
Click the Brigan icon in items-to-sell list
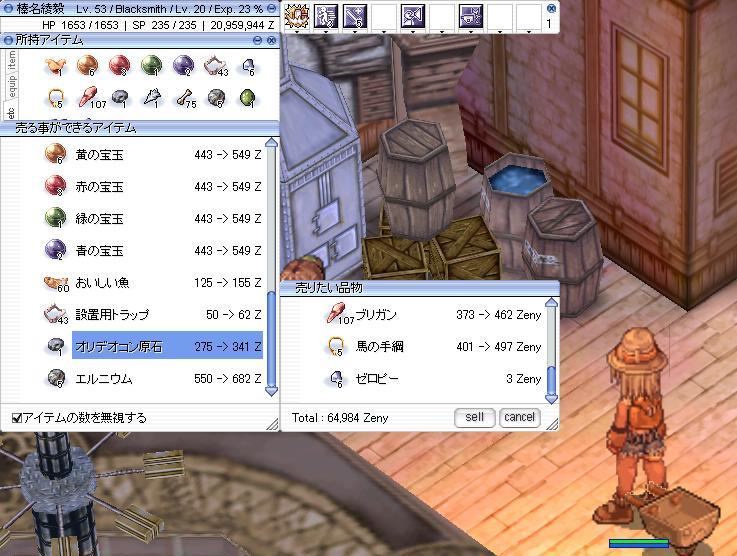coord(339,314)
